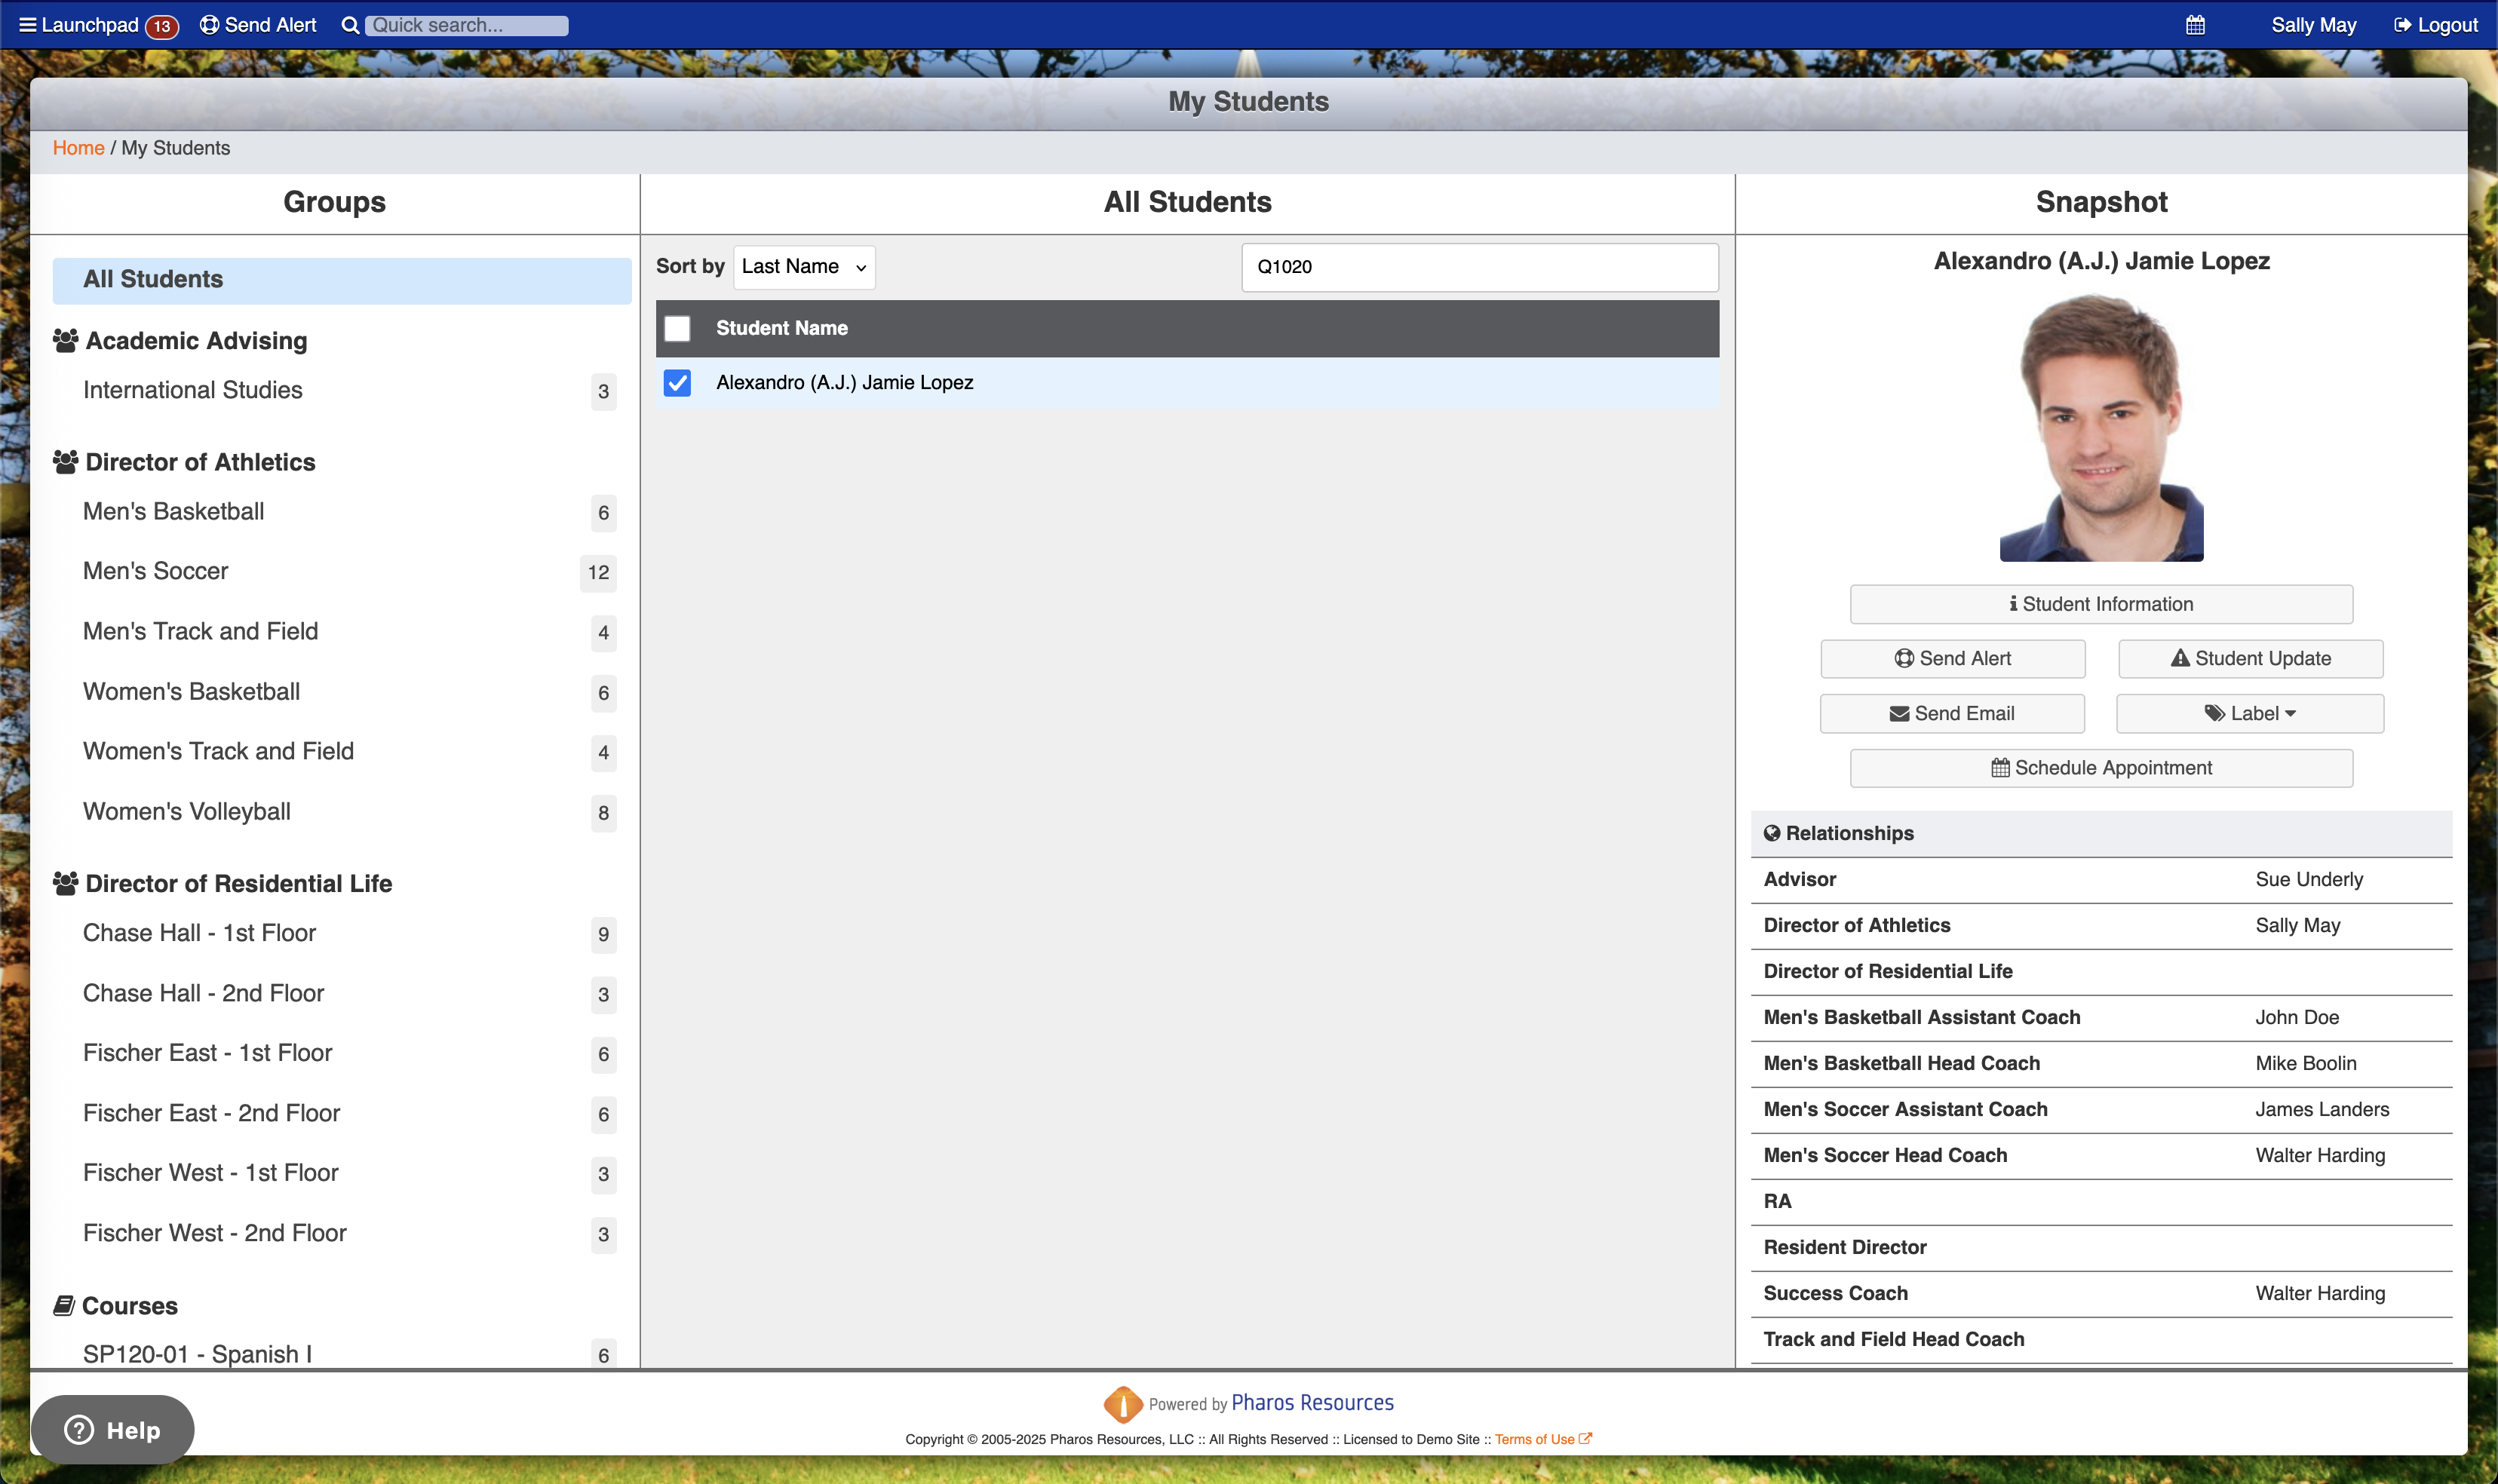Click the Student Update button
This screenshot has height=1484, width=2498.
[2250, 658]
